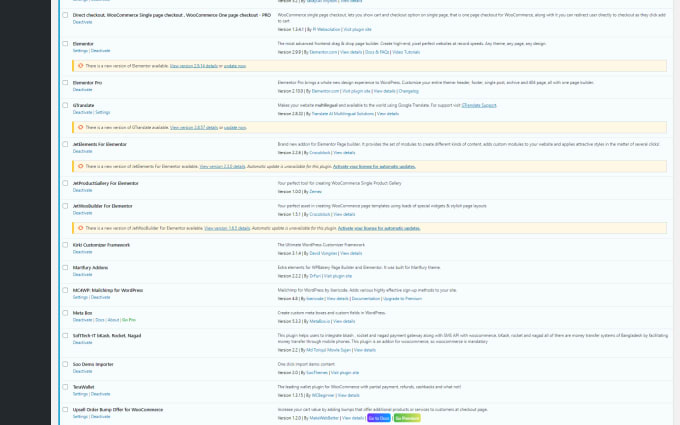The image size is (680, 425).
Task: Deactivate Soo Demo Importer
Action: coord(82,371)
